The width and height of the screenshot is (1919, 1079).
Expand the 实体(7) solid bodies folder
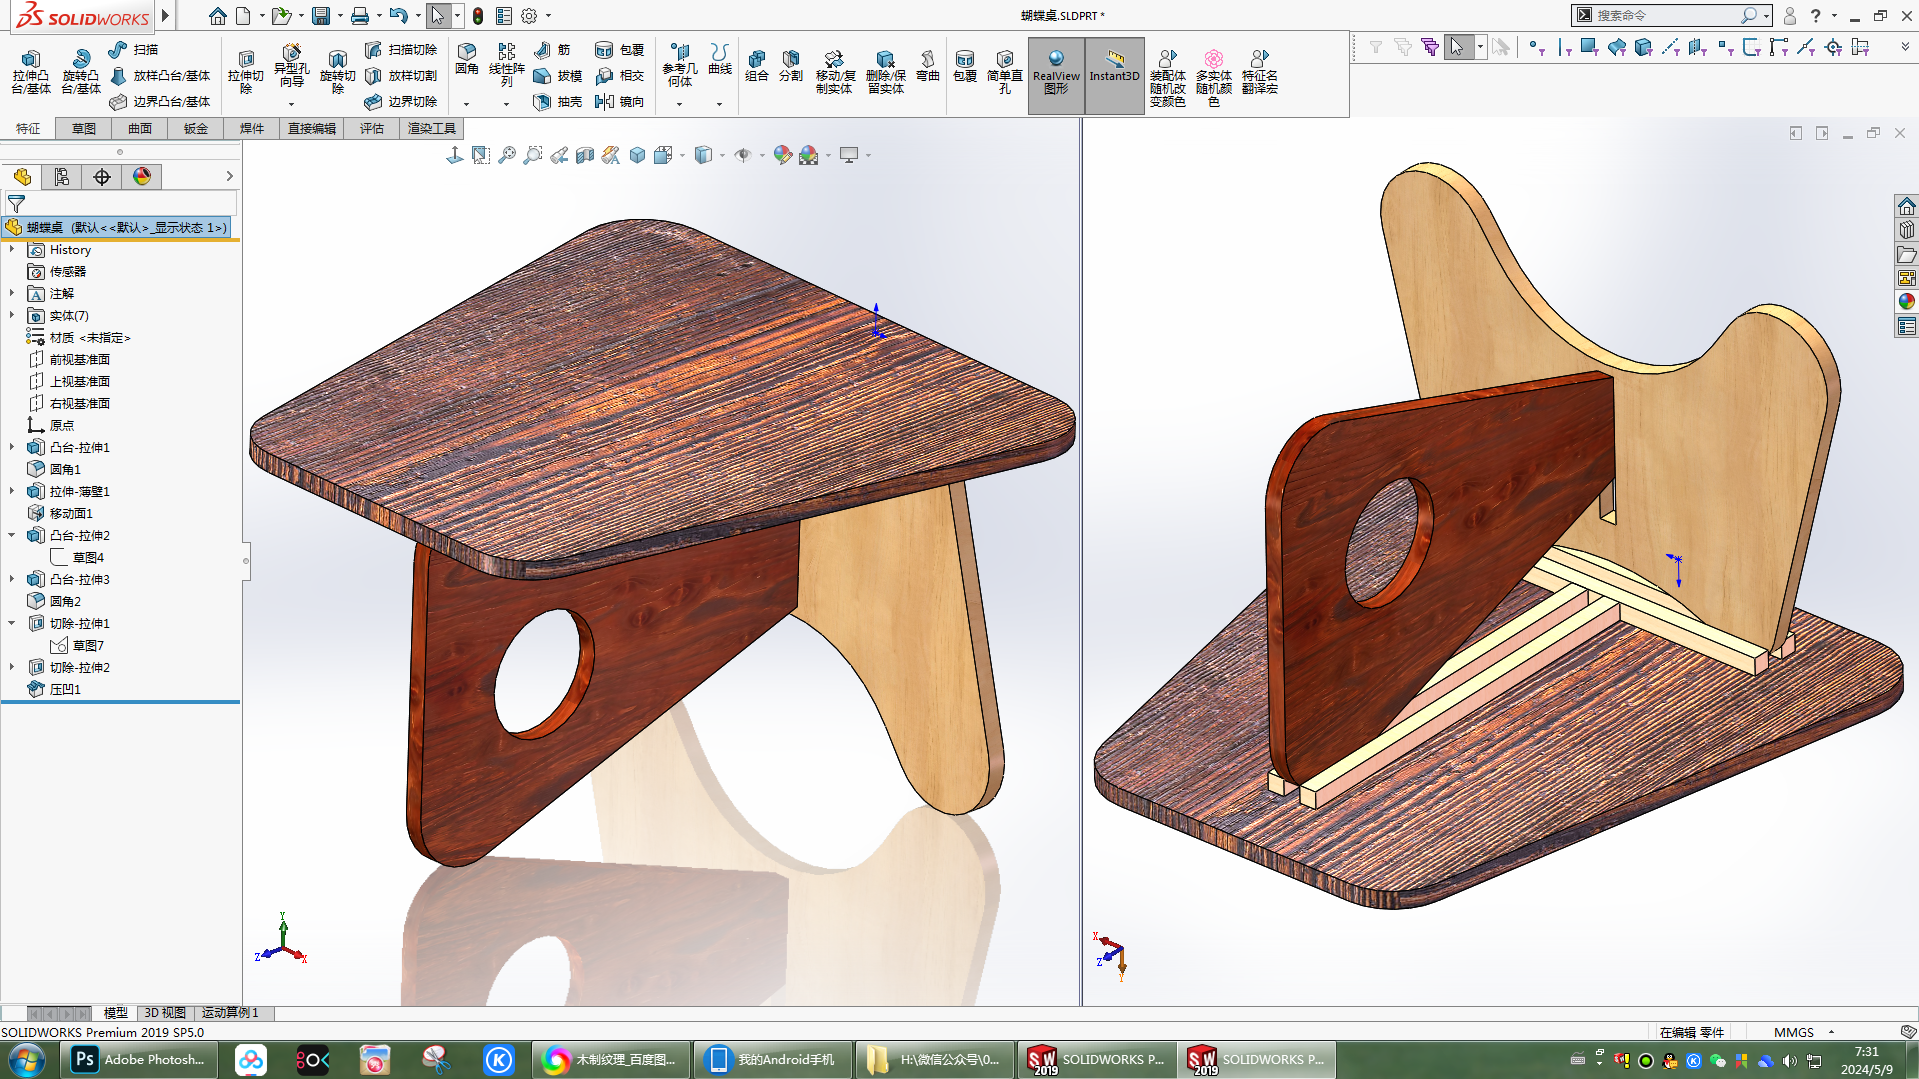(x=12, y=315)
